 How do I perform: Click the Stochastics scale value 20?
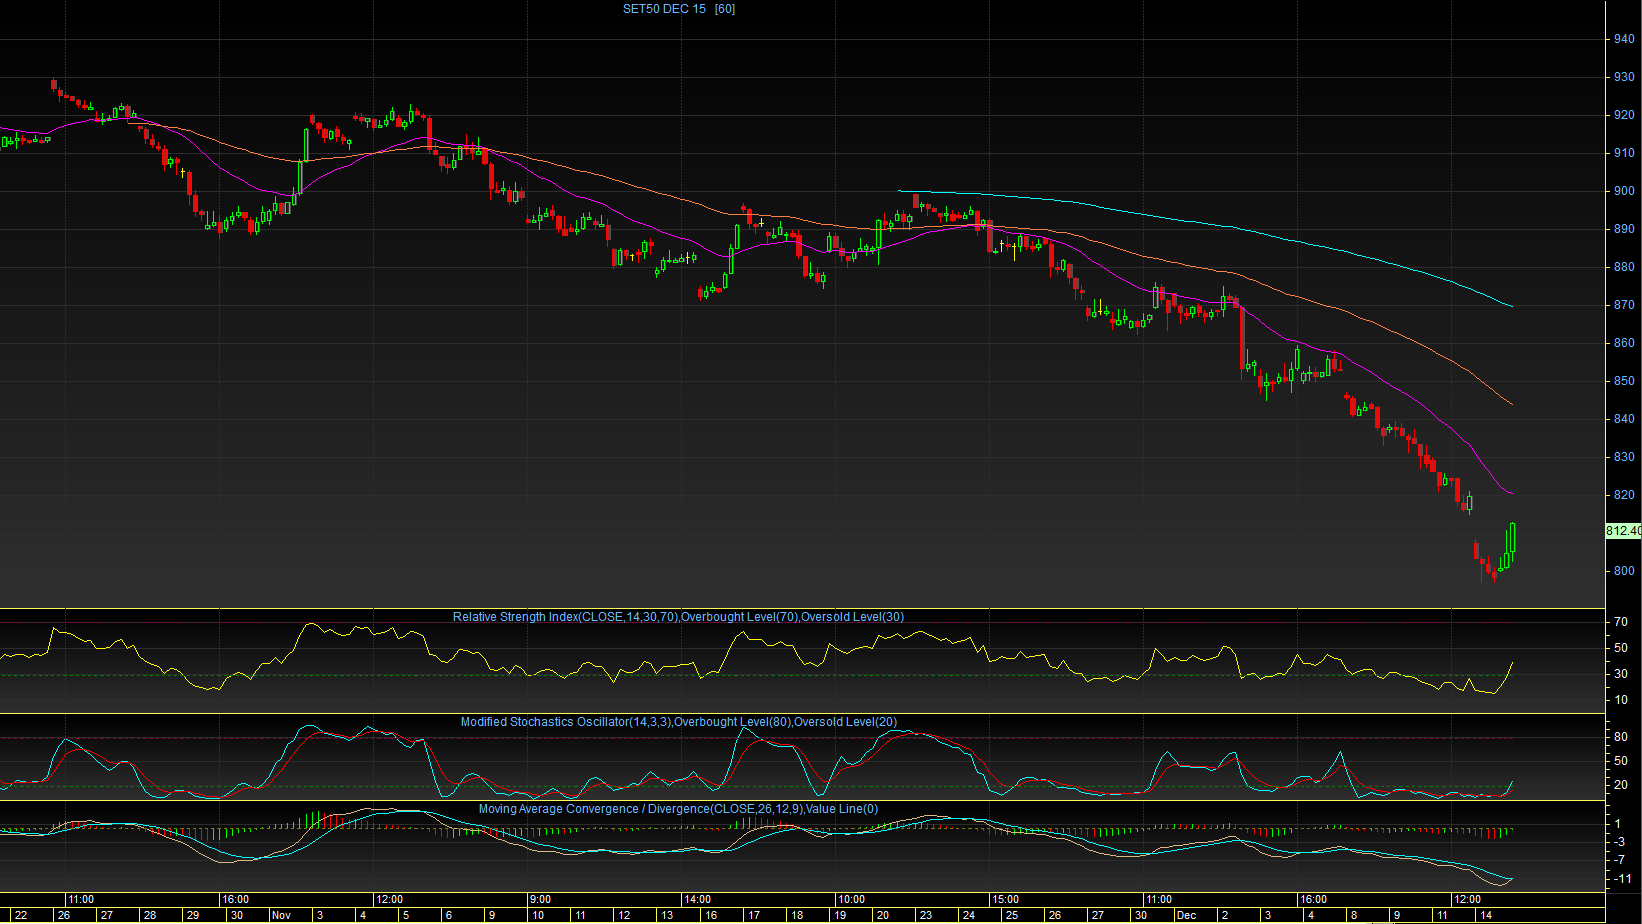point(1620,785)
